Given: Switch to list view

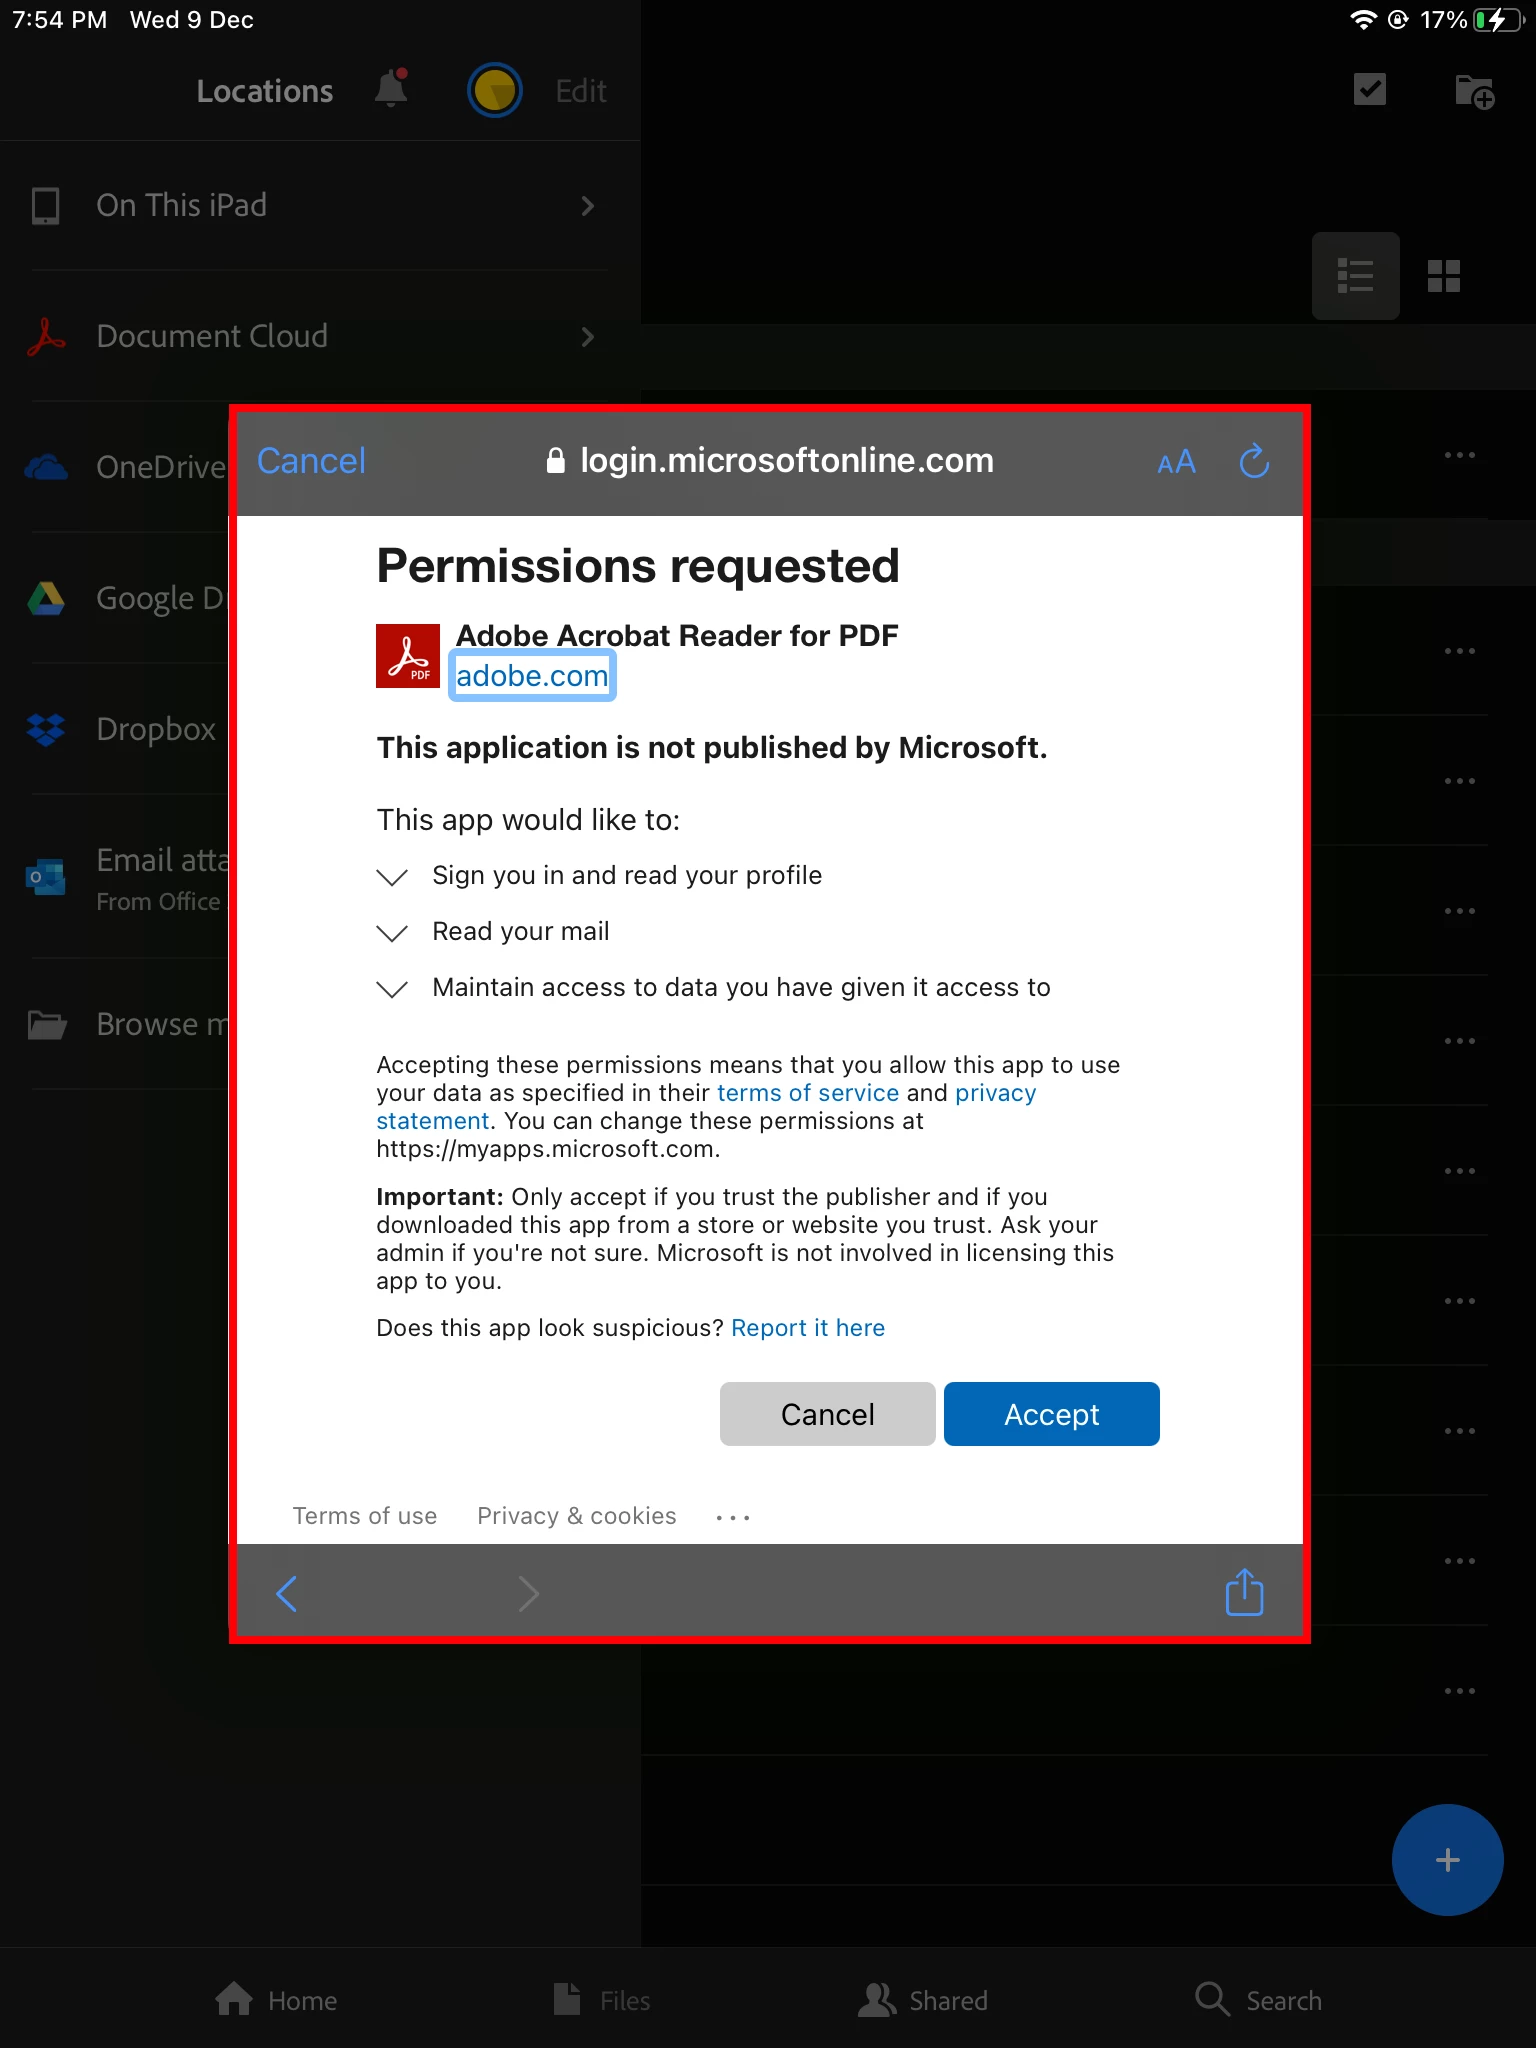Looking at the screenshot, I should (x=1355, y=275).
